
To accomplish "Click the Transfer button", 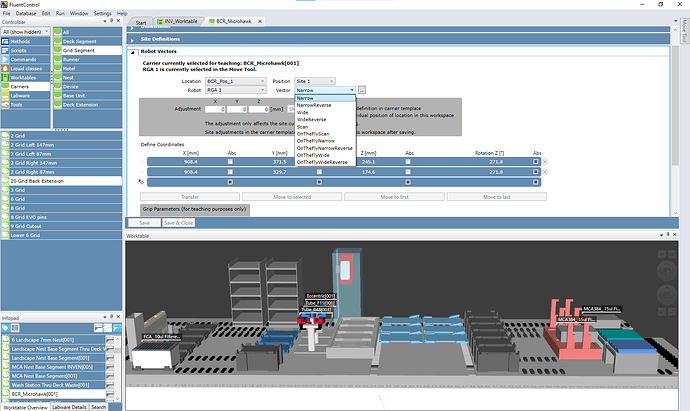I will [x=190, y=197].
